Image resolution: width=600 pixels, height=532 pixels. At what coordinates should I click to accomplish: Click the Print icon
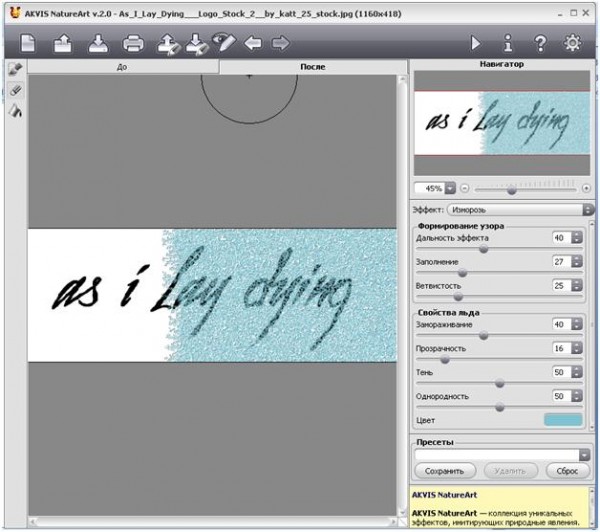(133, 43)
